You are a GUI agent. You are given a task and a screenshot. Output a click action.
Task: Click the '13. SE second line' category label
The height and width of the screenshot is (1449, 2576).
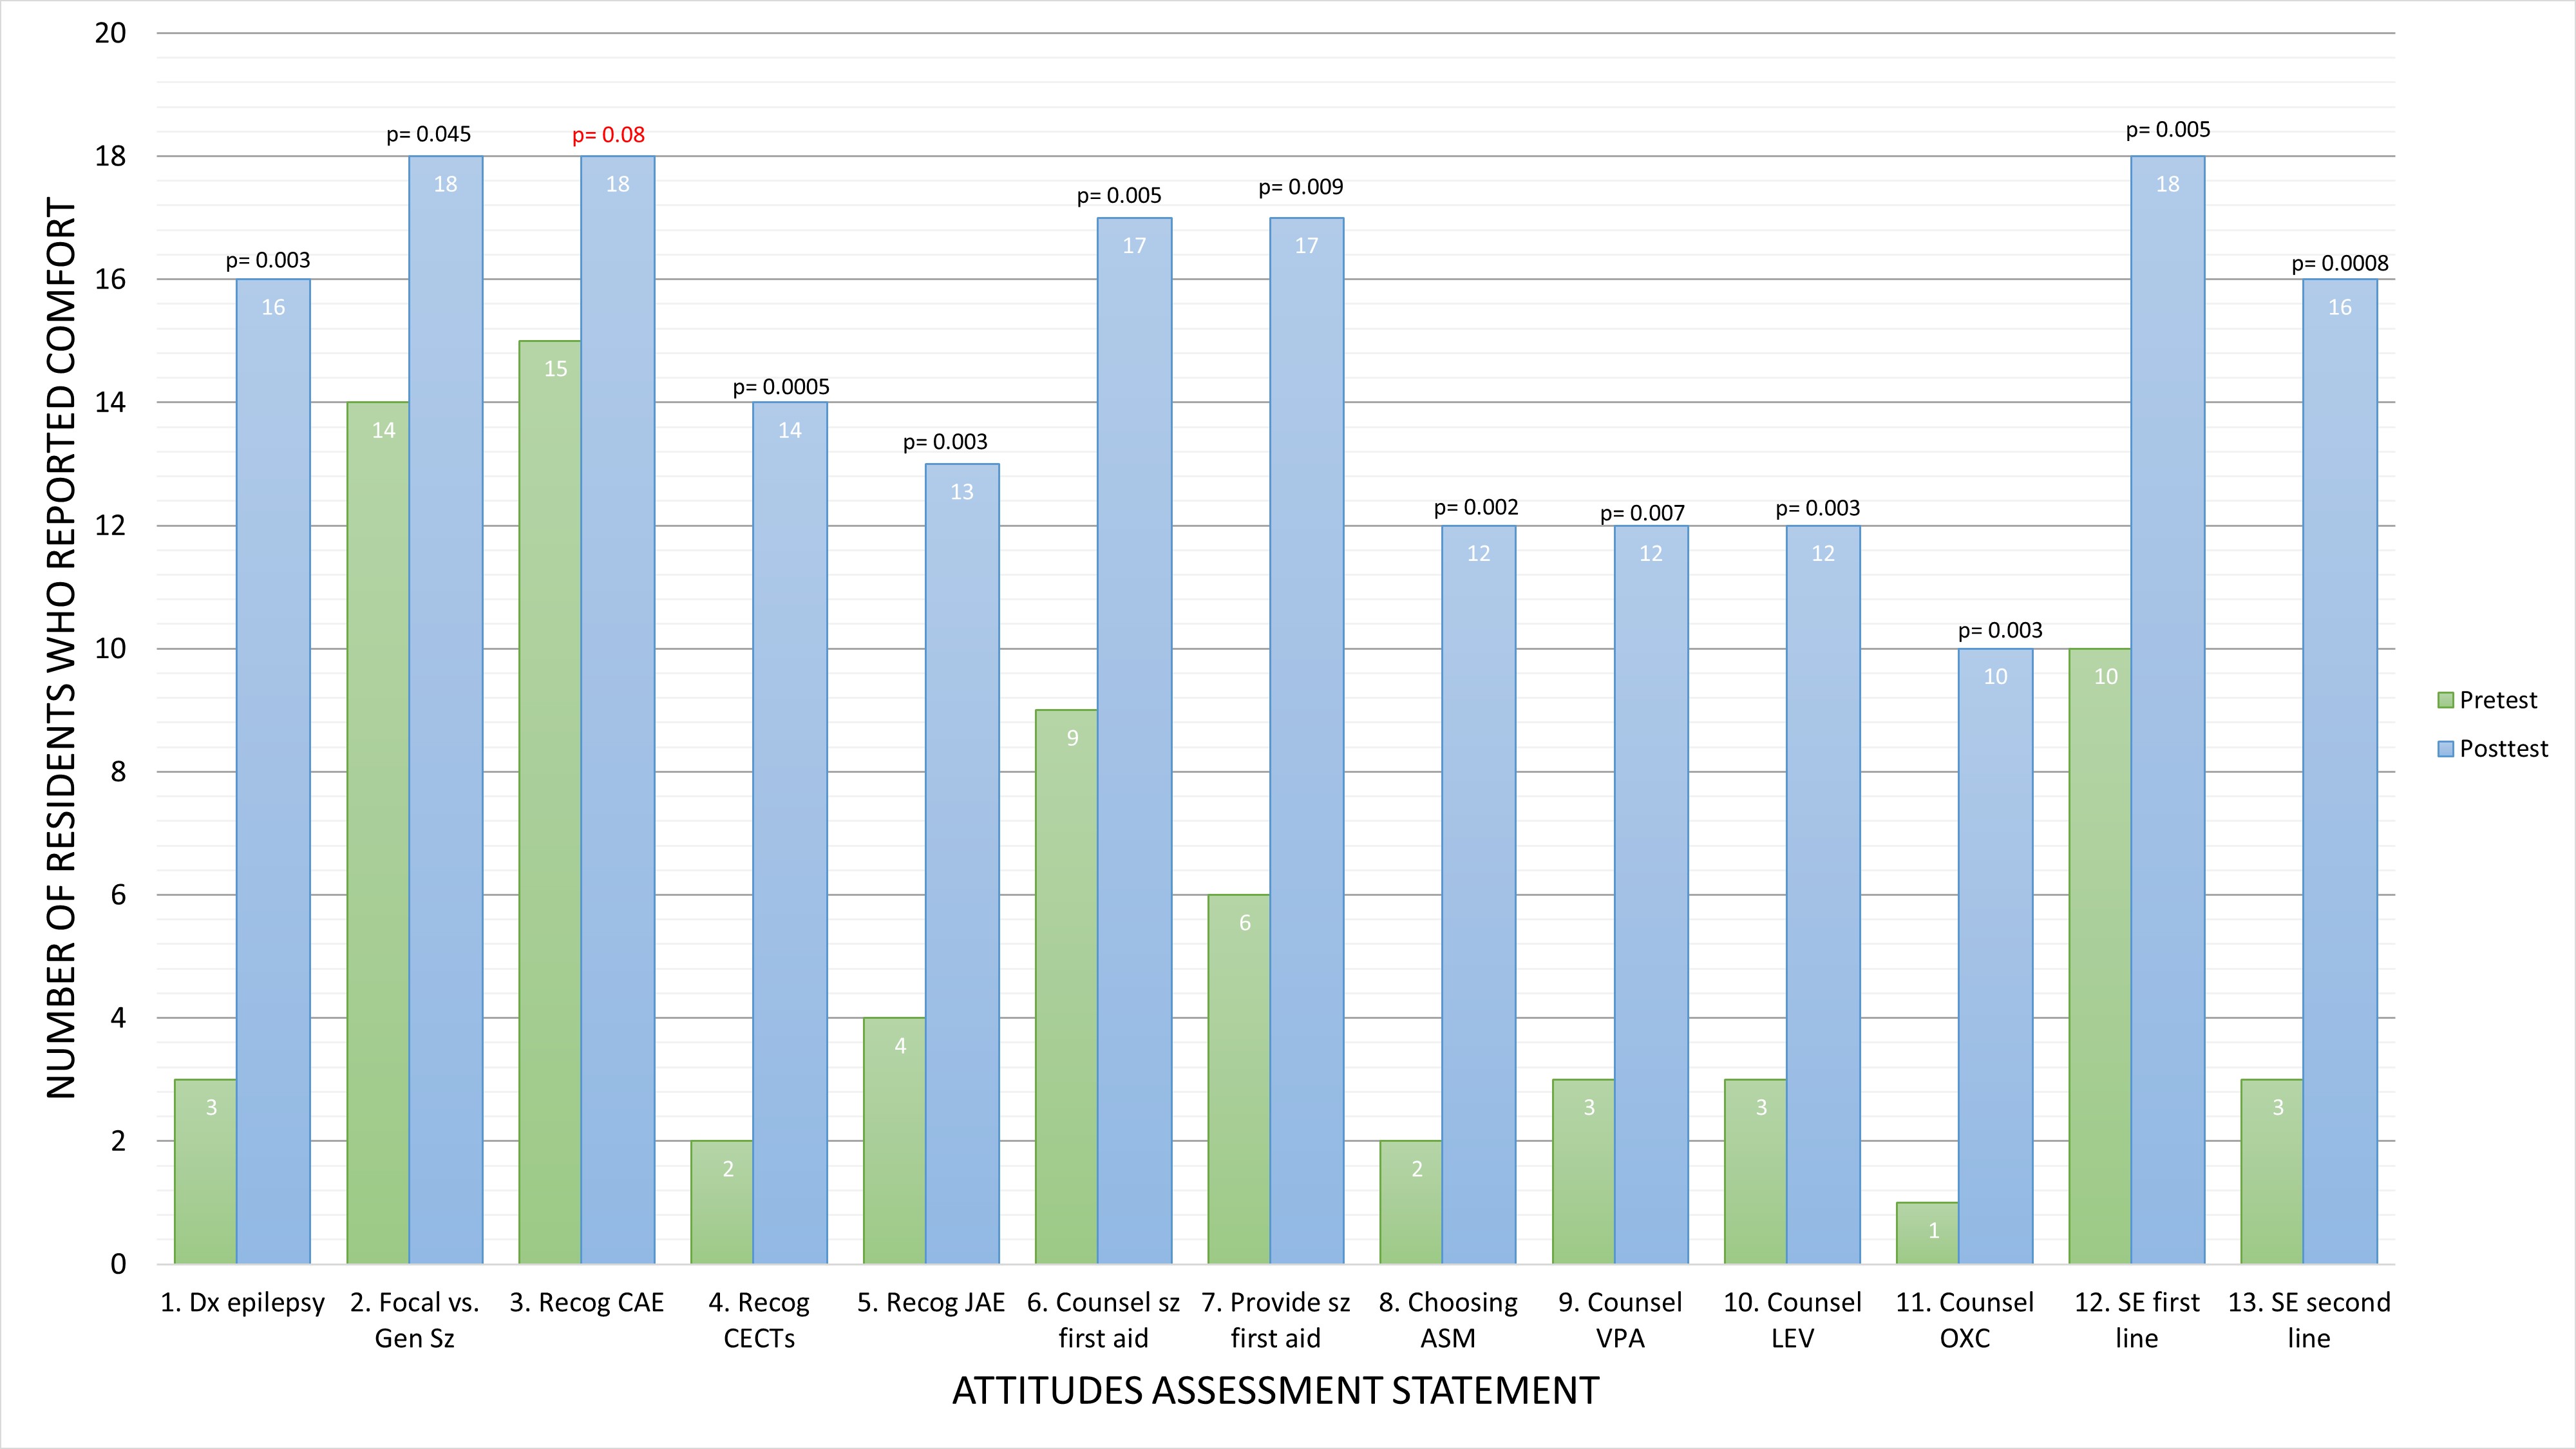[2308, 1320]
